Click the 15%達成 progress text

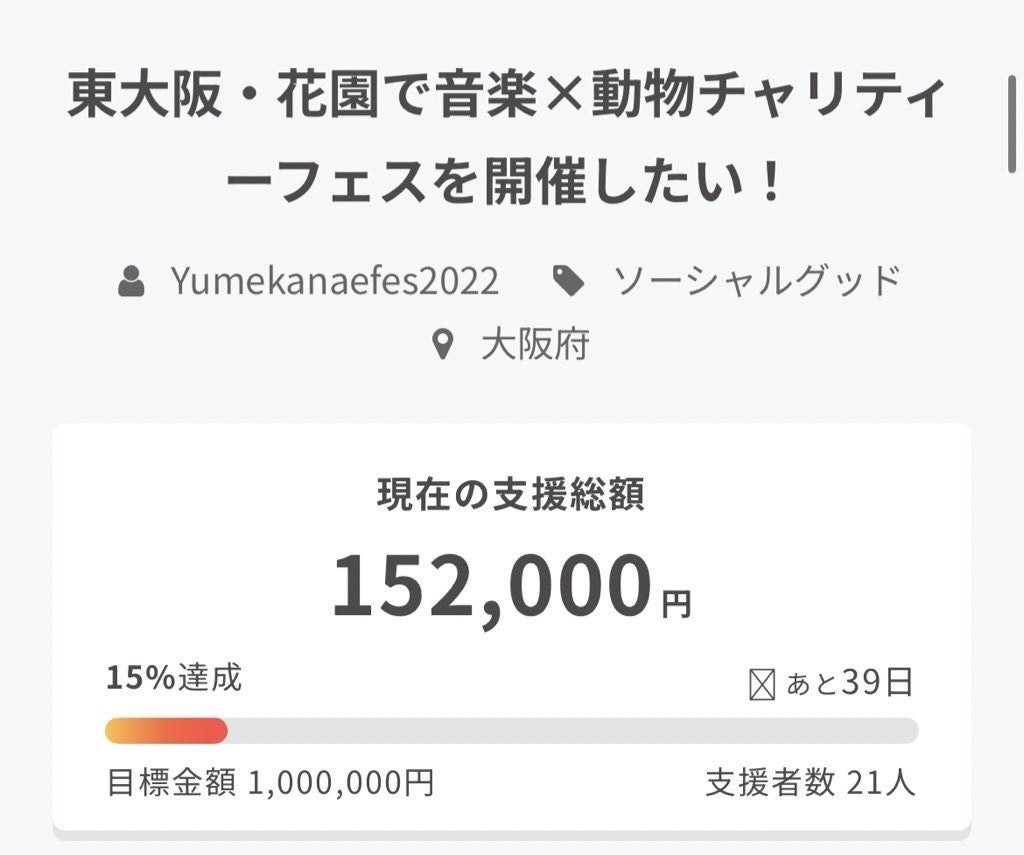click(x=174, y=679)
